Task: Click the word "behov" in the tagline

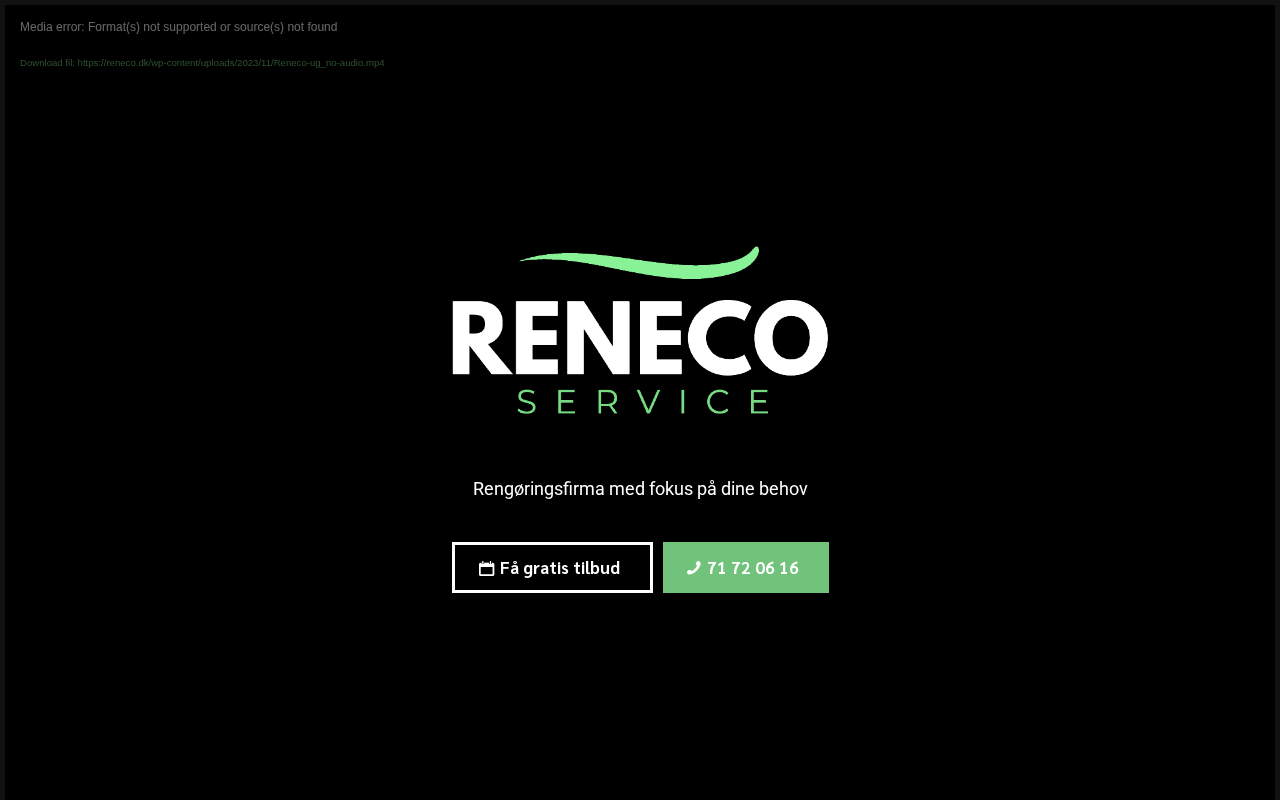Action: point(783,489)
